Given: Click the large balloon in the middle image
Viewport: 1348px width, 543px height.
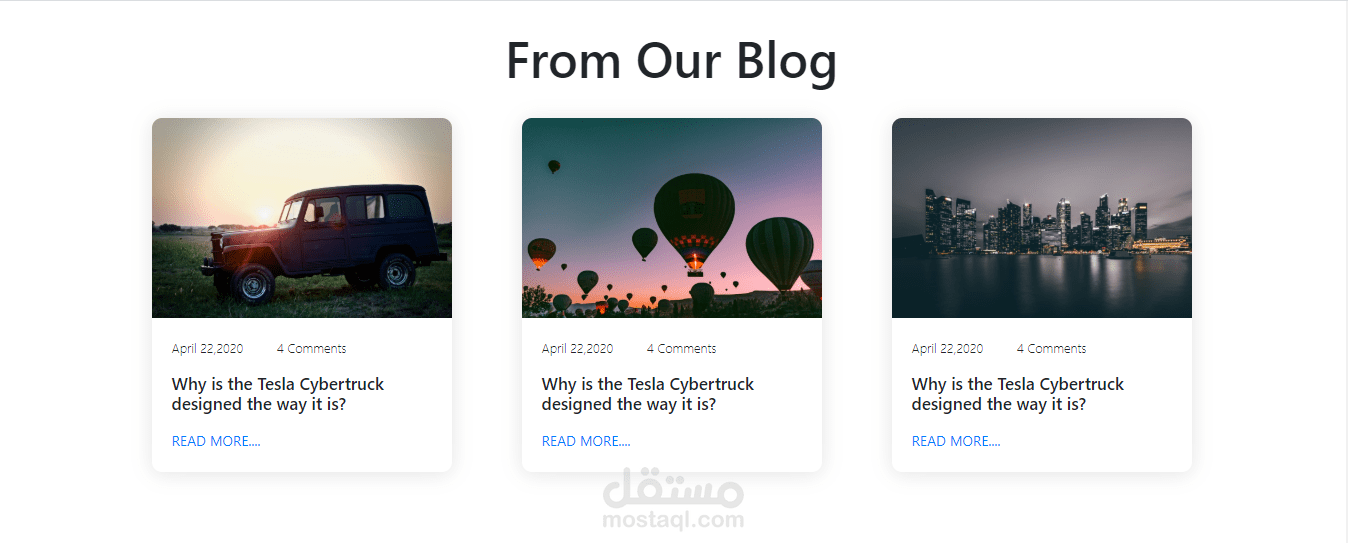Looking at the screenshot, I should click(694, 222).
